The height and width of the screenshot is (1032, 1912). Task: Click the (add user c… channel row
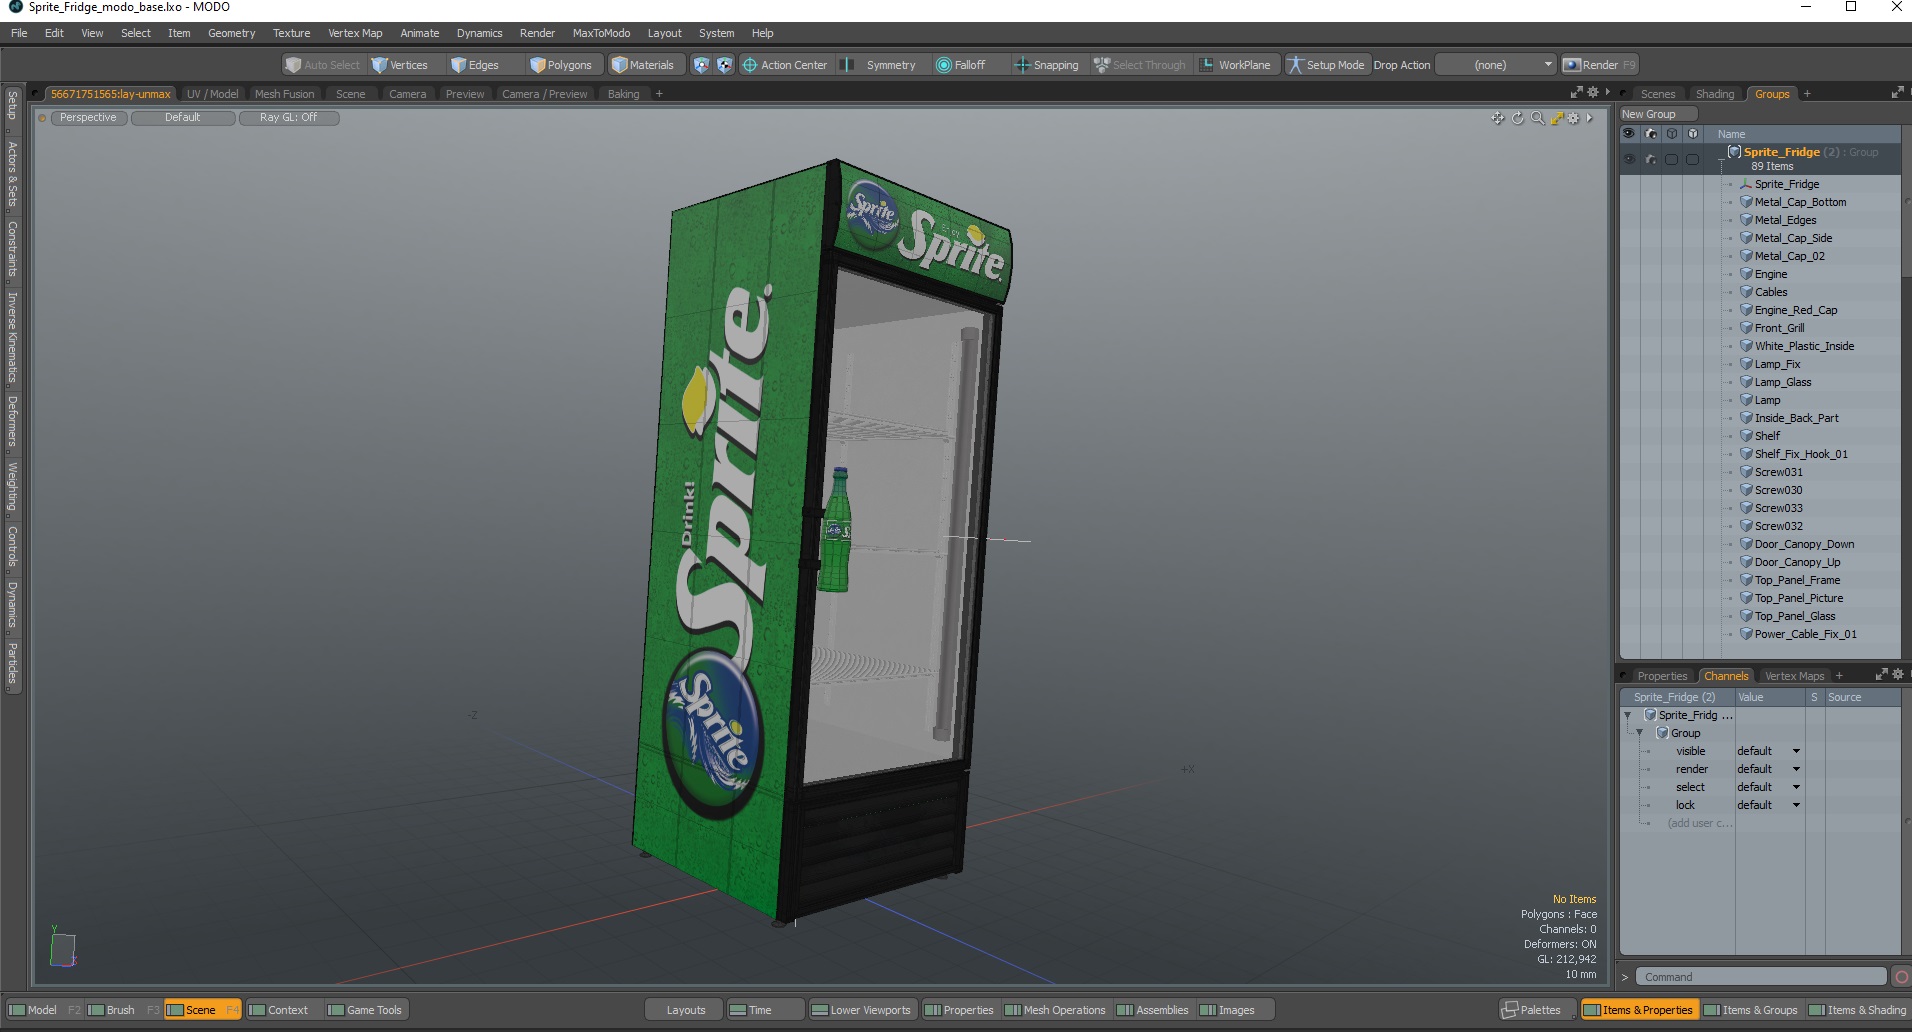[x=1699, y=823]
